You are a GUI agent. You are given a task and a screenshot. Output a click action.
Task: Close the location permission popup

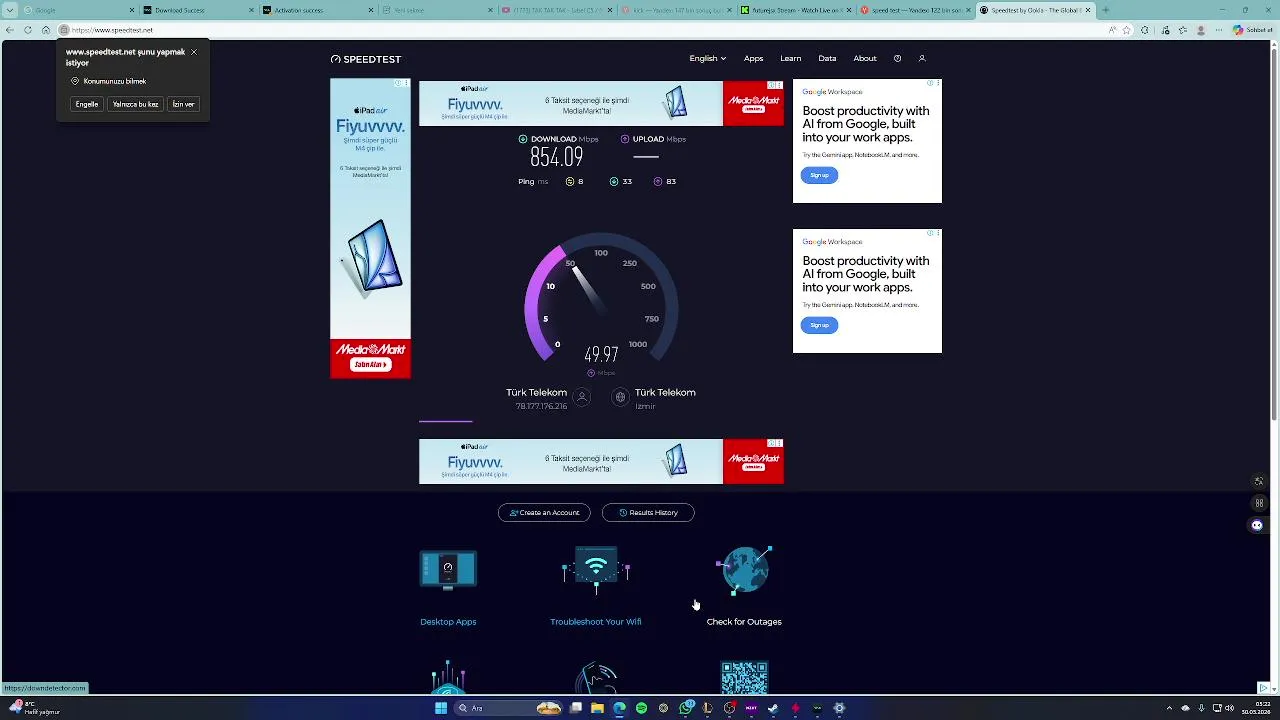[194, 52]
